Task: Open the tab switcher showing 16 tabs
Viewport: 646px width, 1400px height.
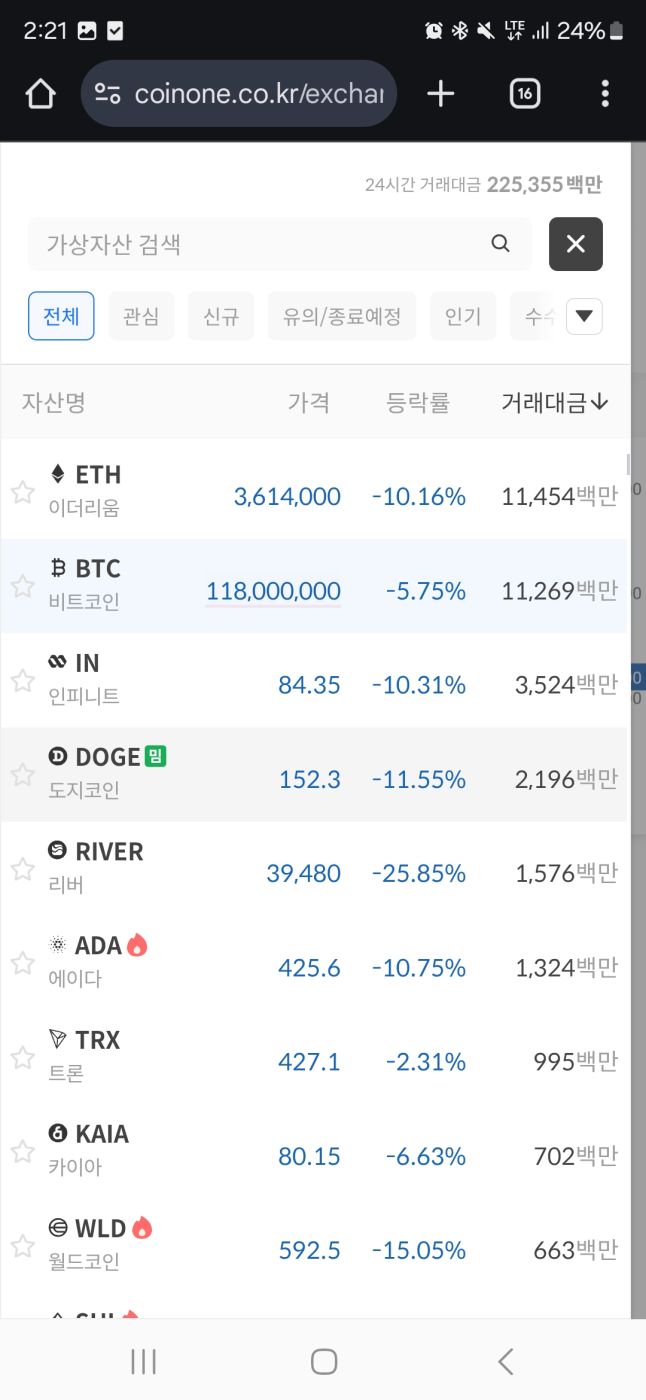Action: point(525,94)
